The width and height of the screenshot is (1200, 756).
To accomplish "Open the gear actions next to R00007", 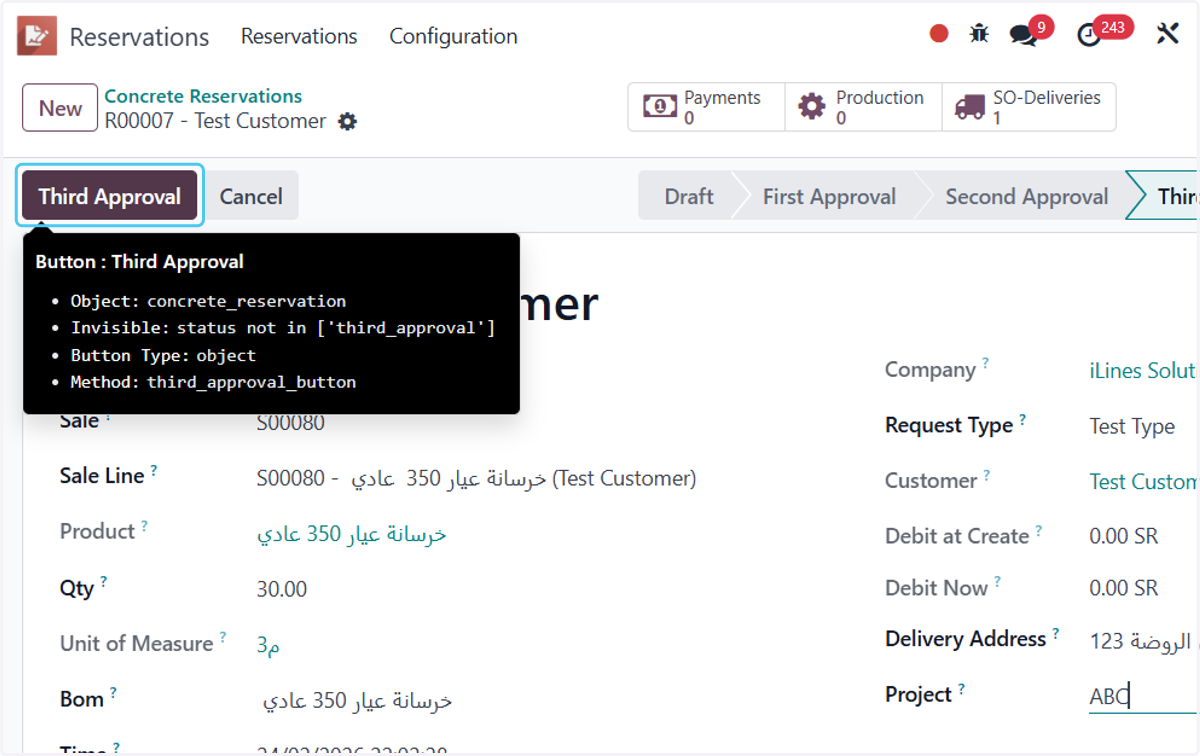I will click(347, 122).
